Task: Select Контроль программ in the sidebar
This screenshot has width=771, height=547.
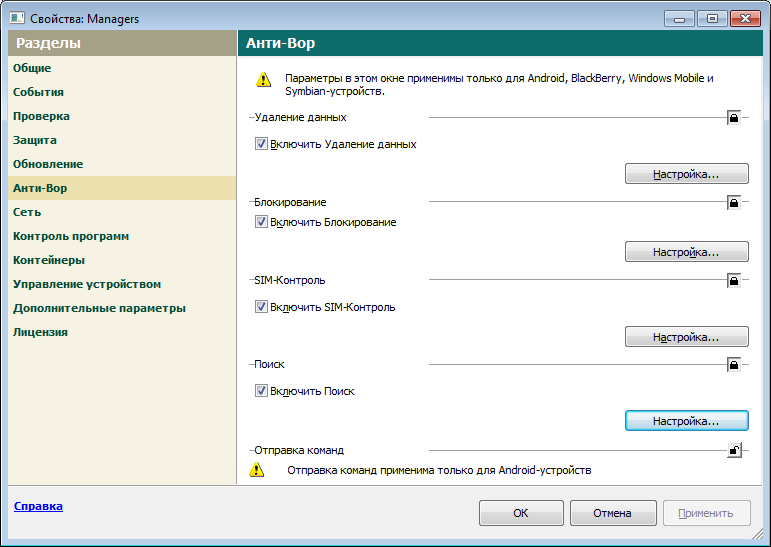Action: pyautogui.click(x=71, y=236)
